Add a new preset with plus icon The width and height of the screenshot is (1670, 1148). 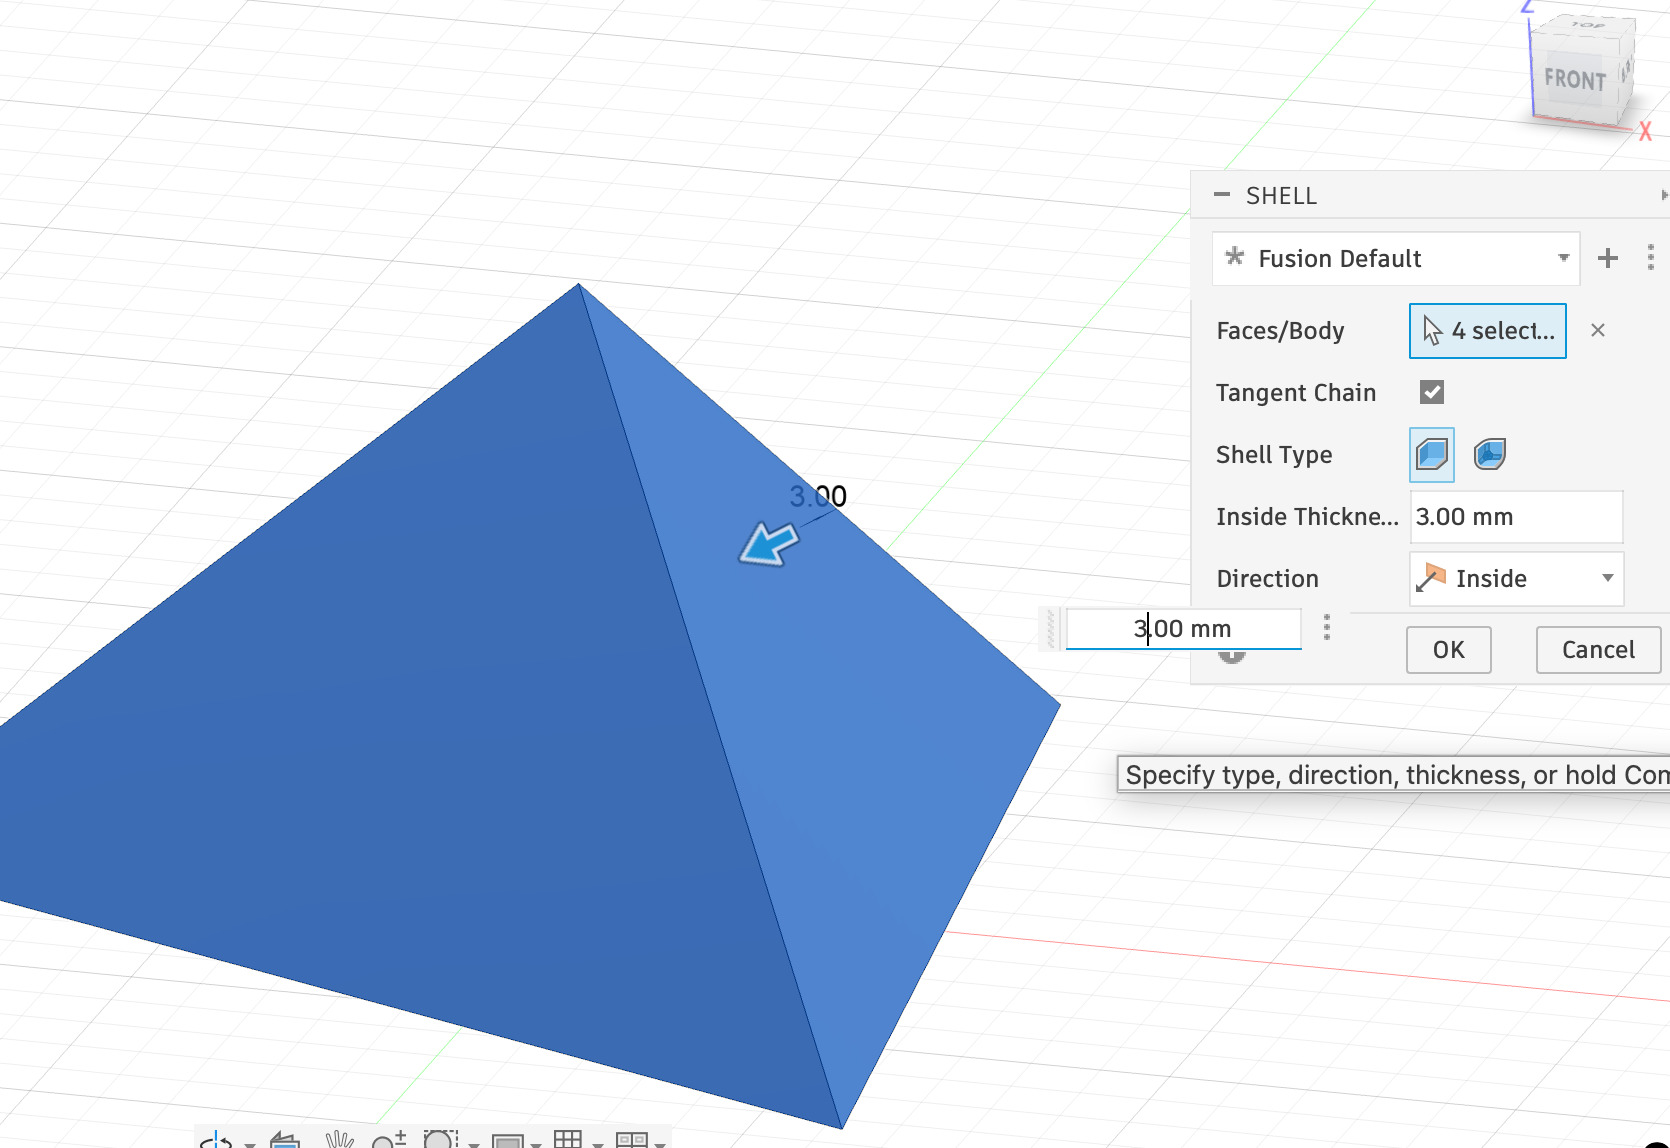pos(1608,258)
